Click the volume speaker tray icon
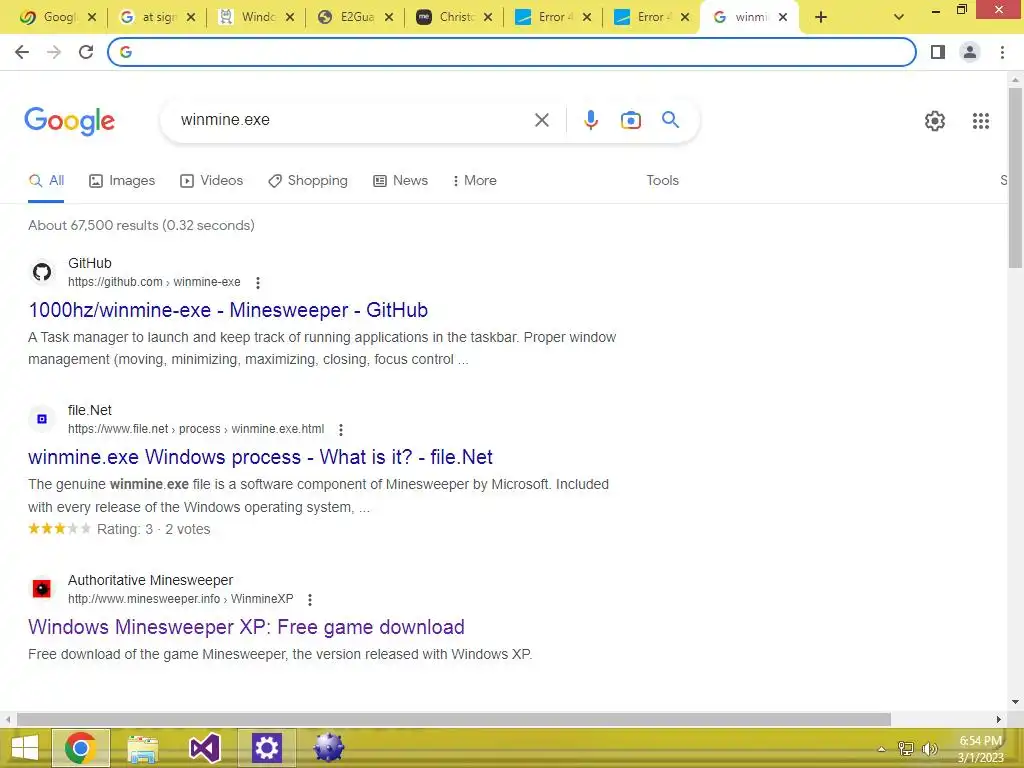 click(x=929, y=749)
